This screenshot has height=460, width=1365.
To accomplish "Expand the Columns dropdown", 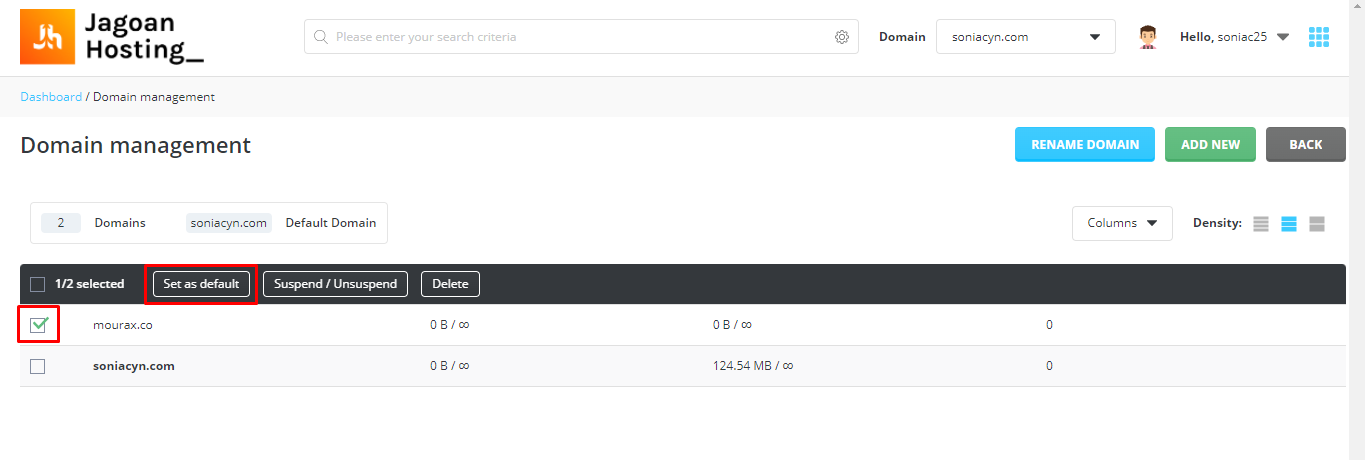I will point(1122,223).
